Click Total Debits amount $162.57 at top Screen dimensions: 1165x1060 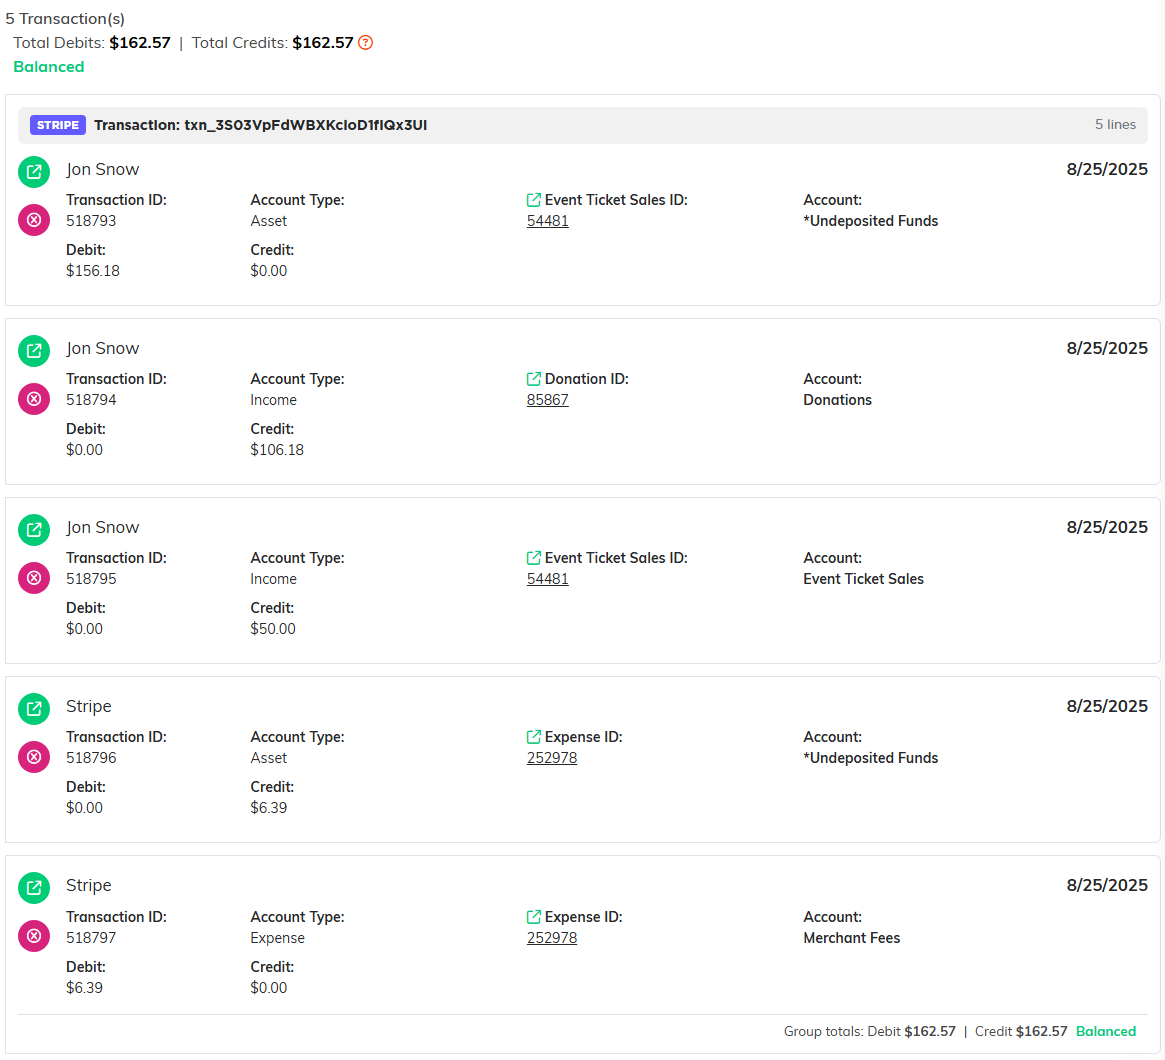(x=140, y=42)
